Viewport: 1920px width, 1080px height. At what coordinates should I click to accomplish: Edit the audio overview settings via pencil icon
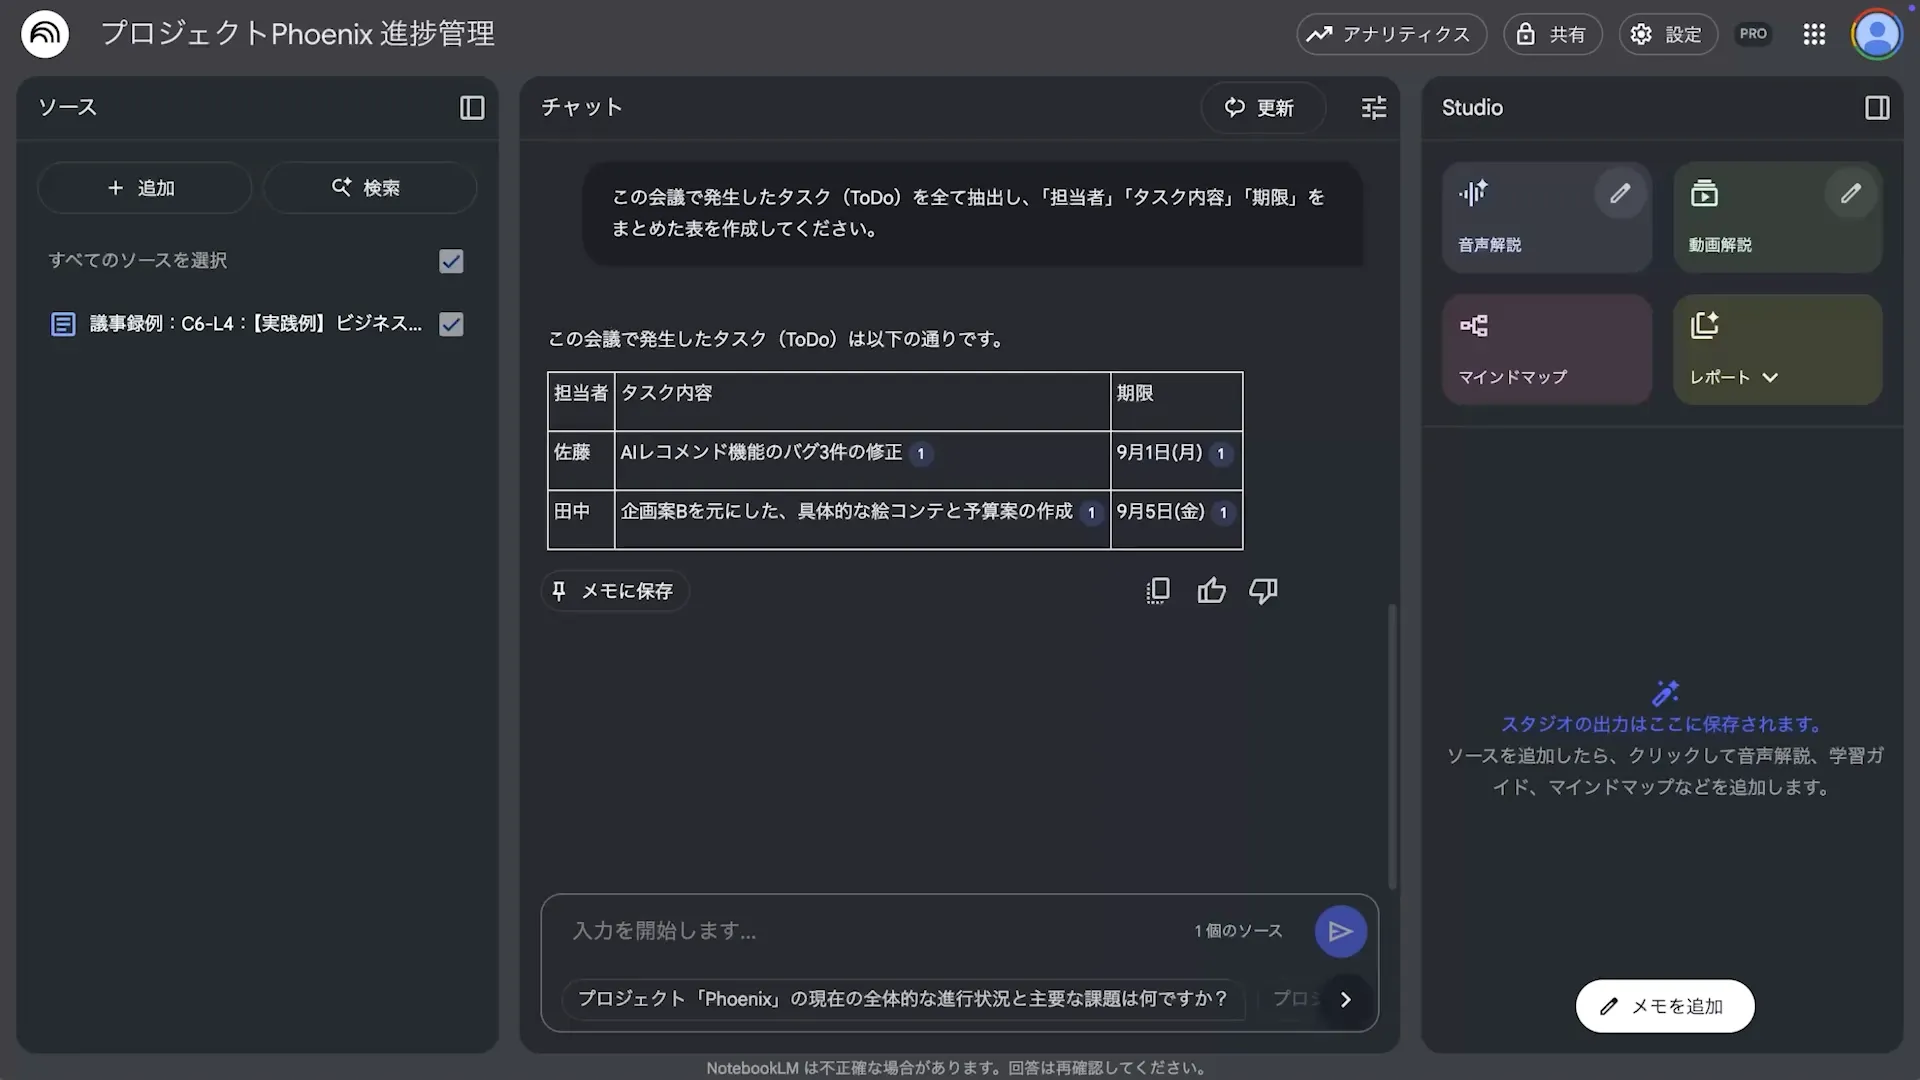click(1621, 193)
